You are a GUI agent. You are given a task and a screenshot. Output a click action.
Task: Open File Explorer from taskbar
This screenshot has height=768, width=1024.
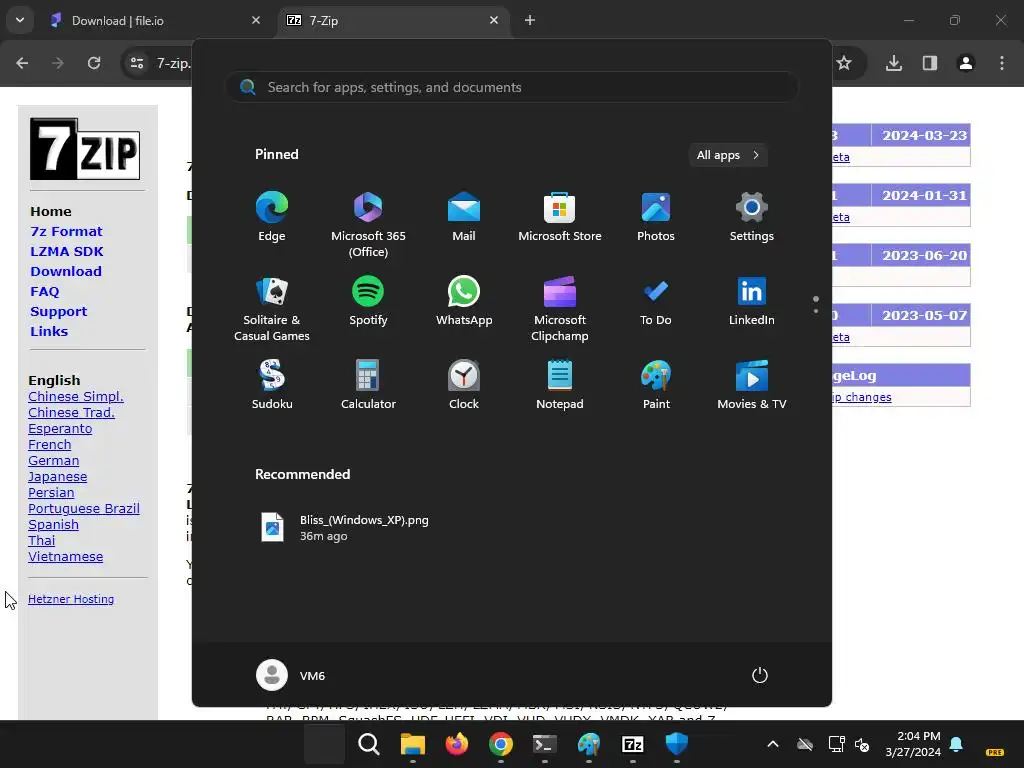(x=413, y=744)
